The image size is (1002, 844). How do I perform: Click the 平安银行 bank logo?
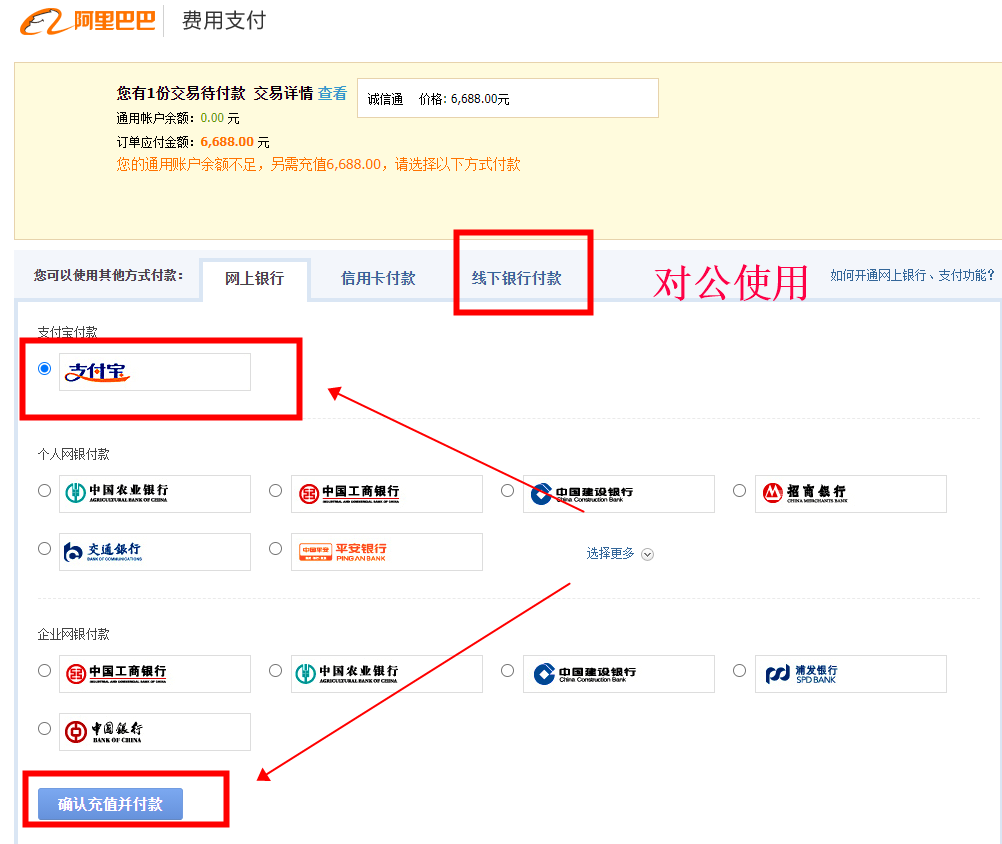tap(386, 551)
